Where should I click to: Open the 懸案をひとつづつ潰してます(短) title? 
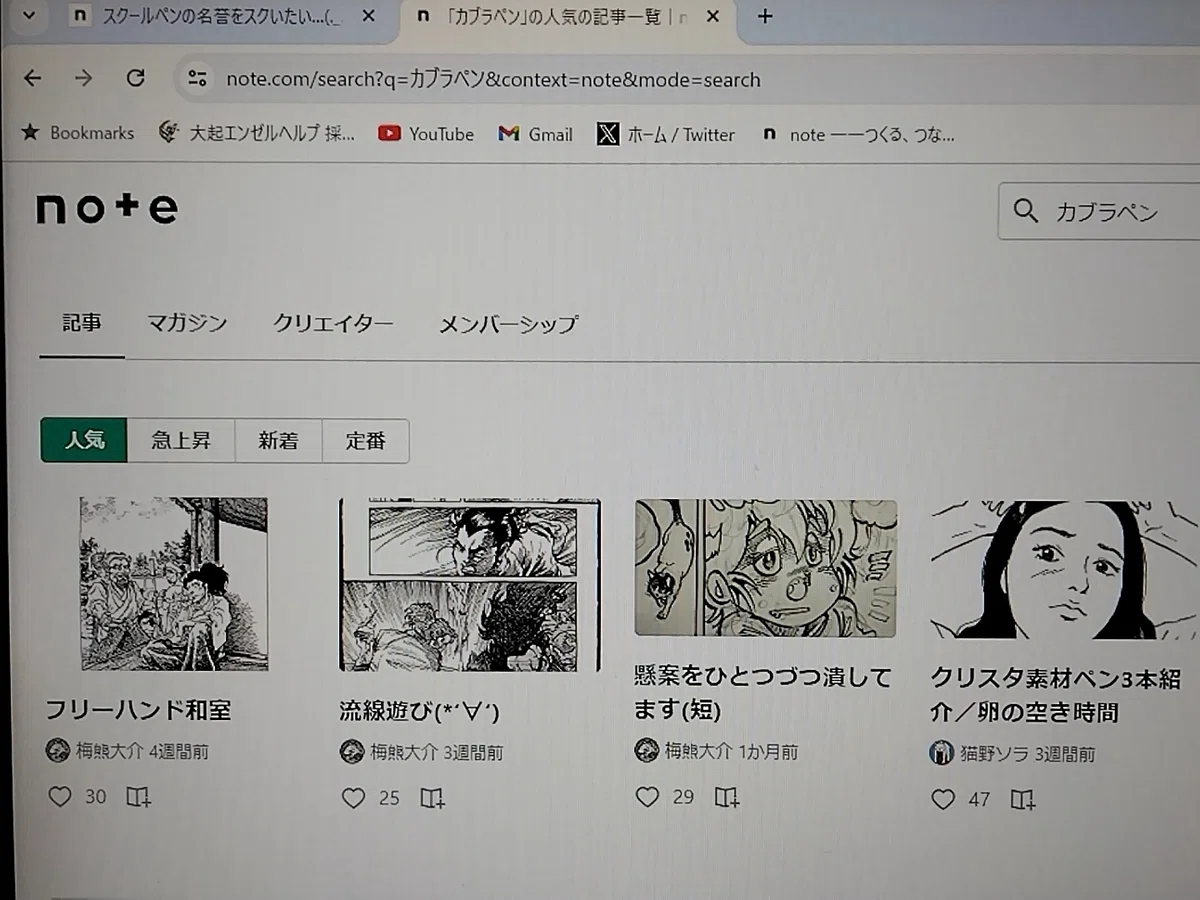762,694
